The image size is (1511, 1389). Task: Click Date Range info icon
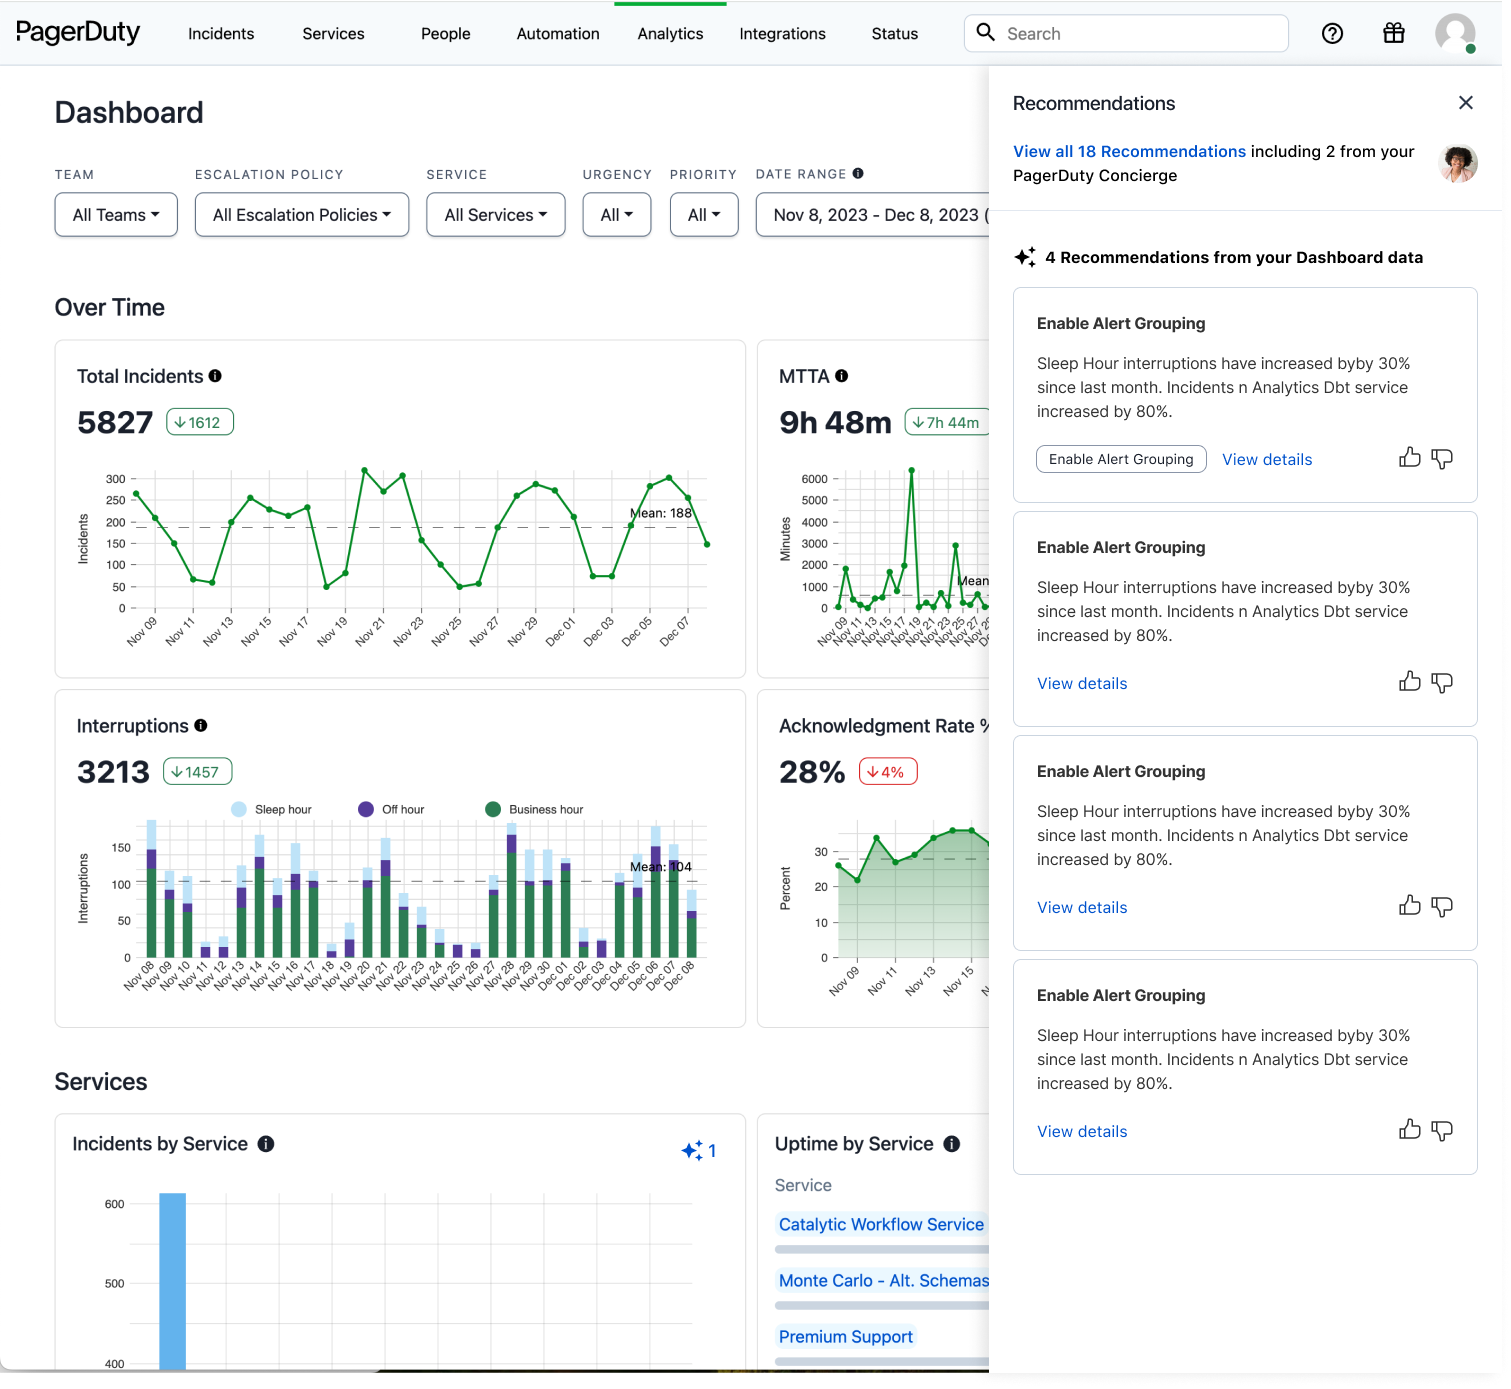pos(858,174)
